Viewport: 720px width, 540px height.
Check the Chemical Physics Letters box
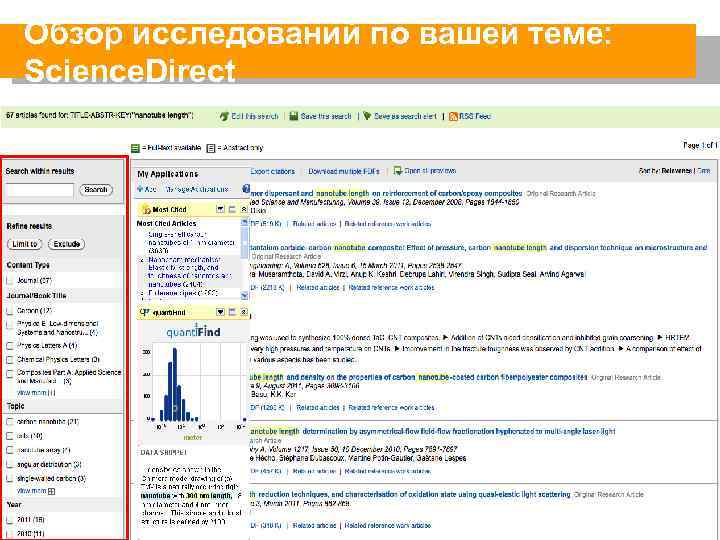(10, 360)
